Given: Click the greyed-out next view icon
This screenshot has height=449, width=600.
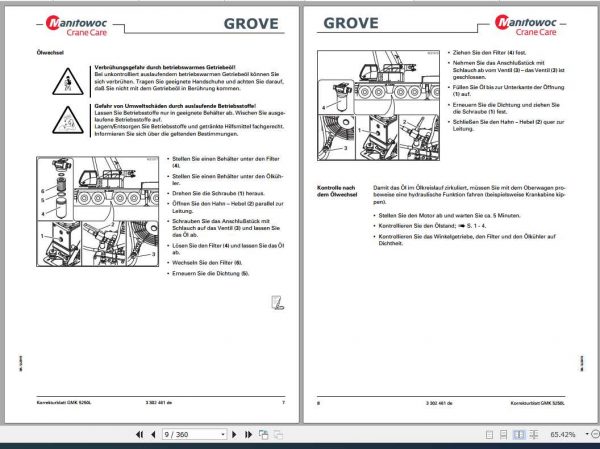Looking at the screenshot, I should tap(278, 434).
